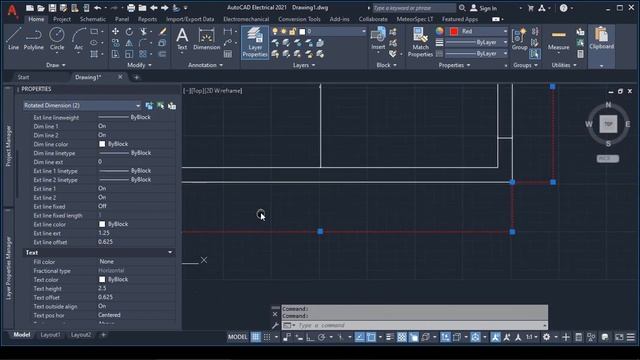Click the Dim line color ByBlock swatch
The width and height of the screenshot is (640, 360).
(102, 144)
